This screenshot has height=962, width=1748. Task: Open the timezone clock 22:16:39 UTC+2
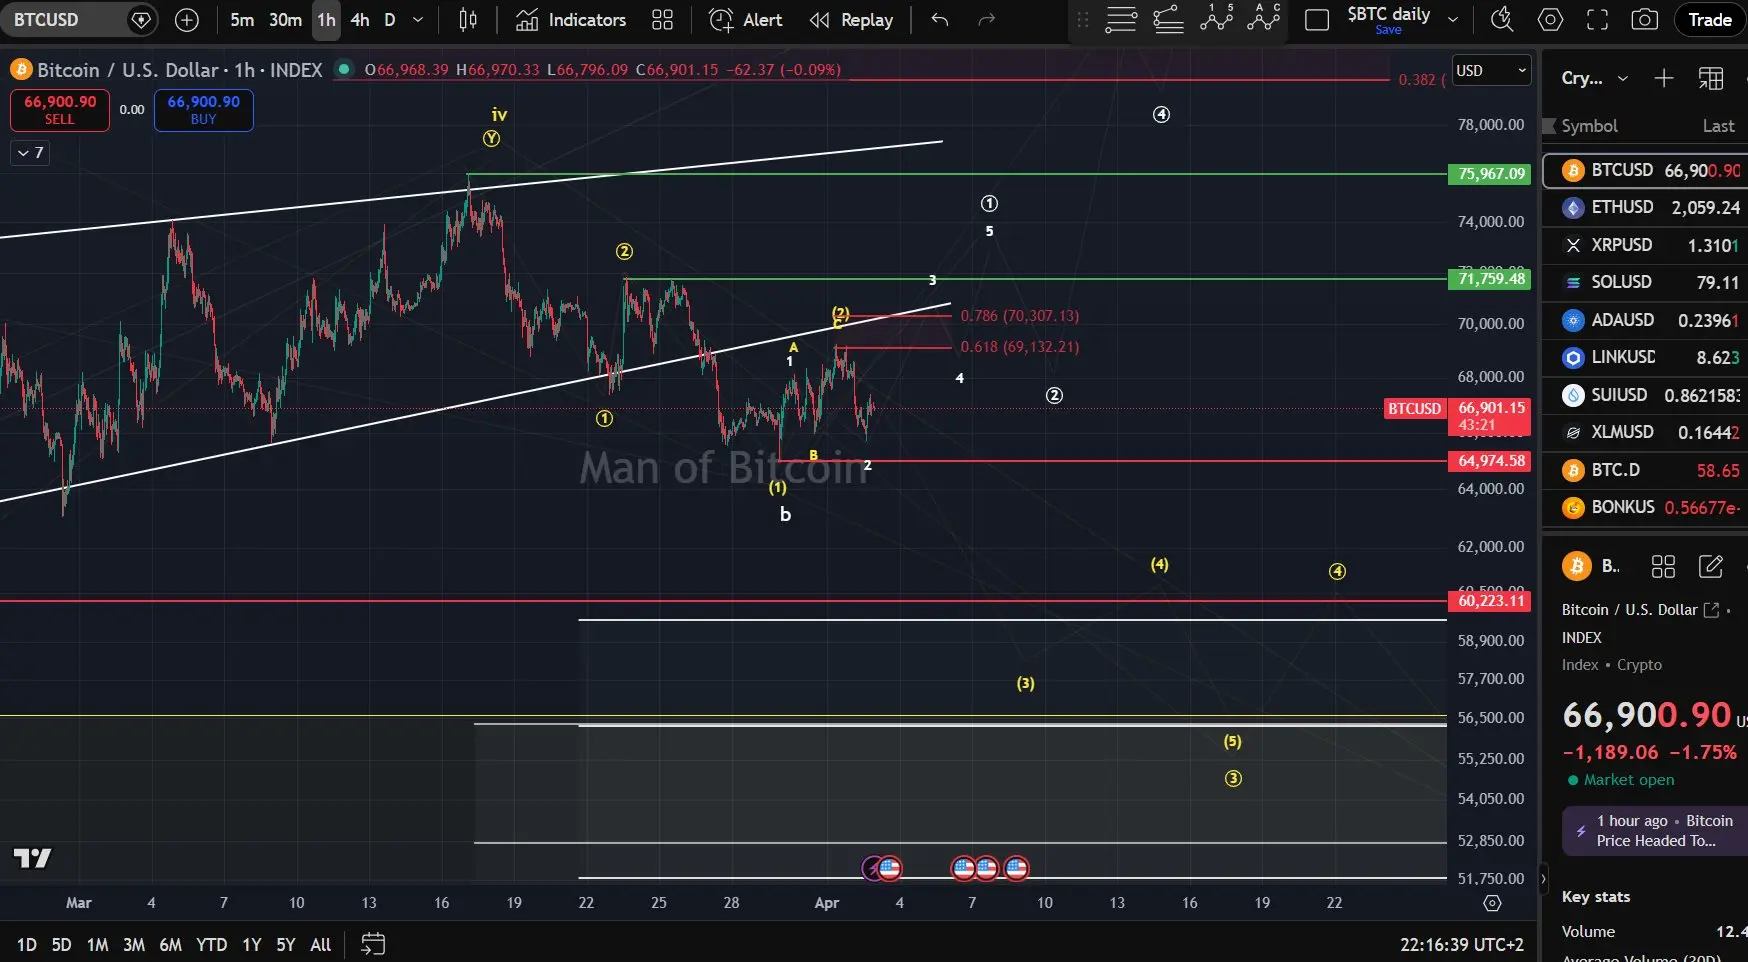point(1462,944)
